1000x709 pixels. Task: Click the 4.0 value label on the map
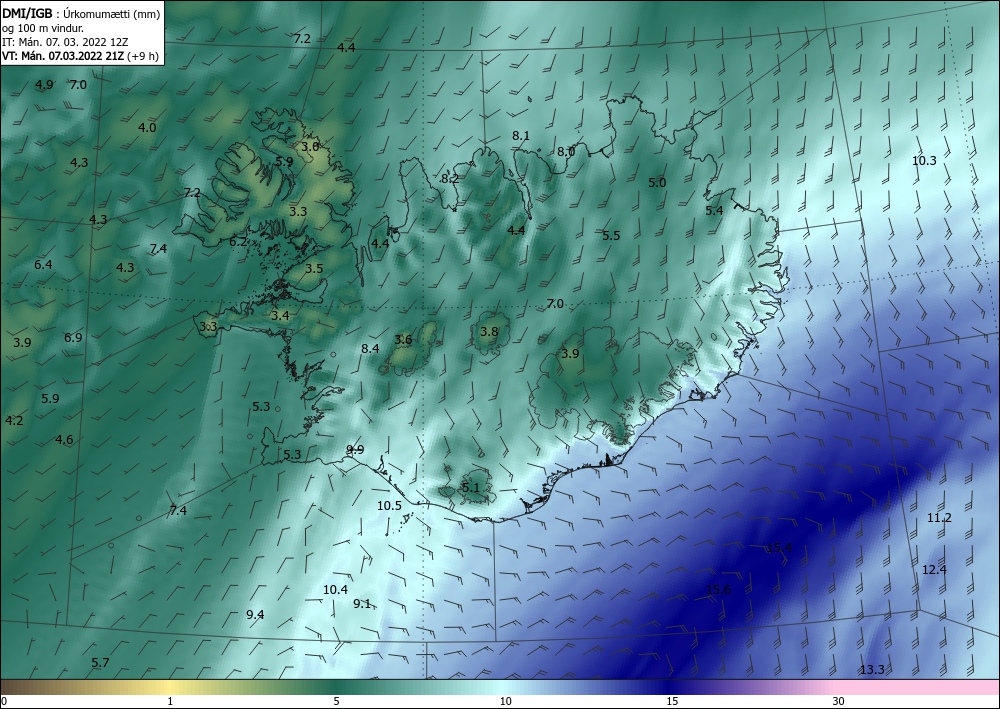[147, 128]
